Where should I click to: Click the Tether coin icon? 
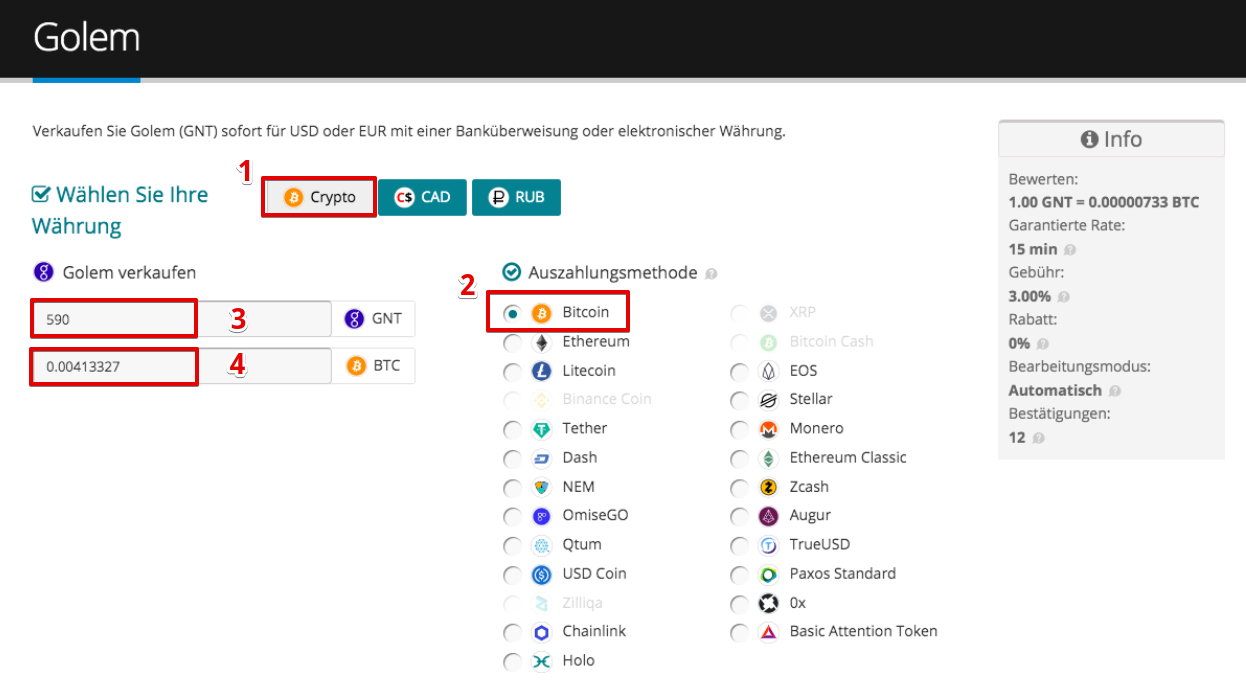pyautogui.click(x=542, y=429)
